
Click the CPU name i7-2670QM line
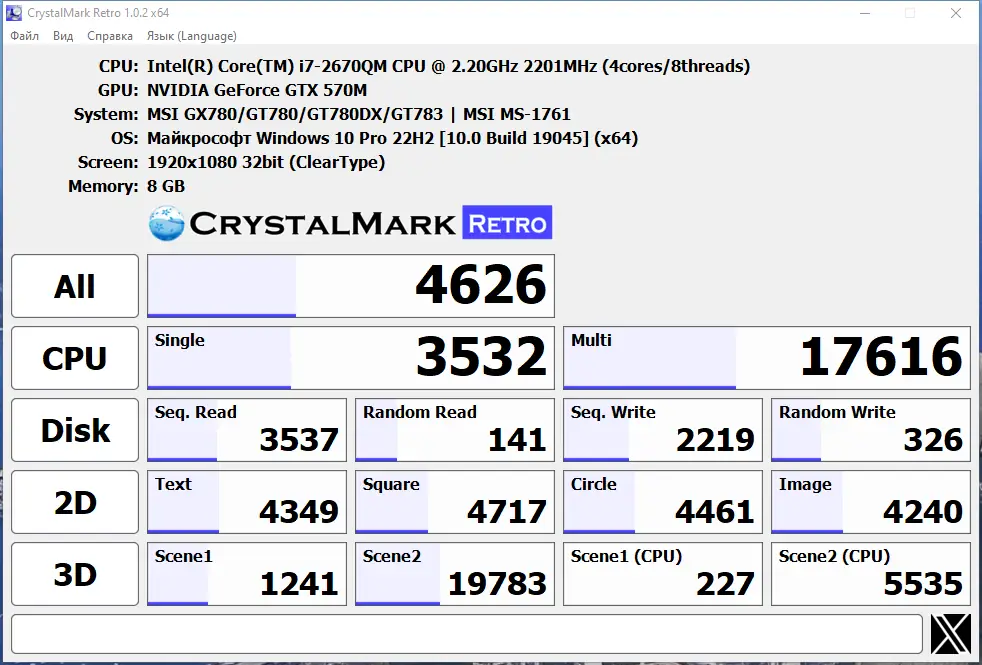[x=448, y=66]
